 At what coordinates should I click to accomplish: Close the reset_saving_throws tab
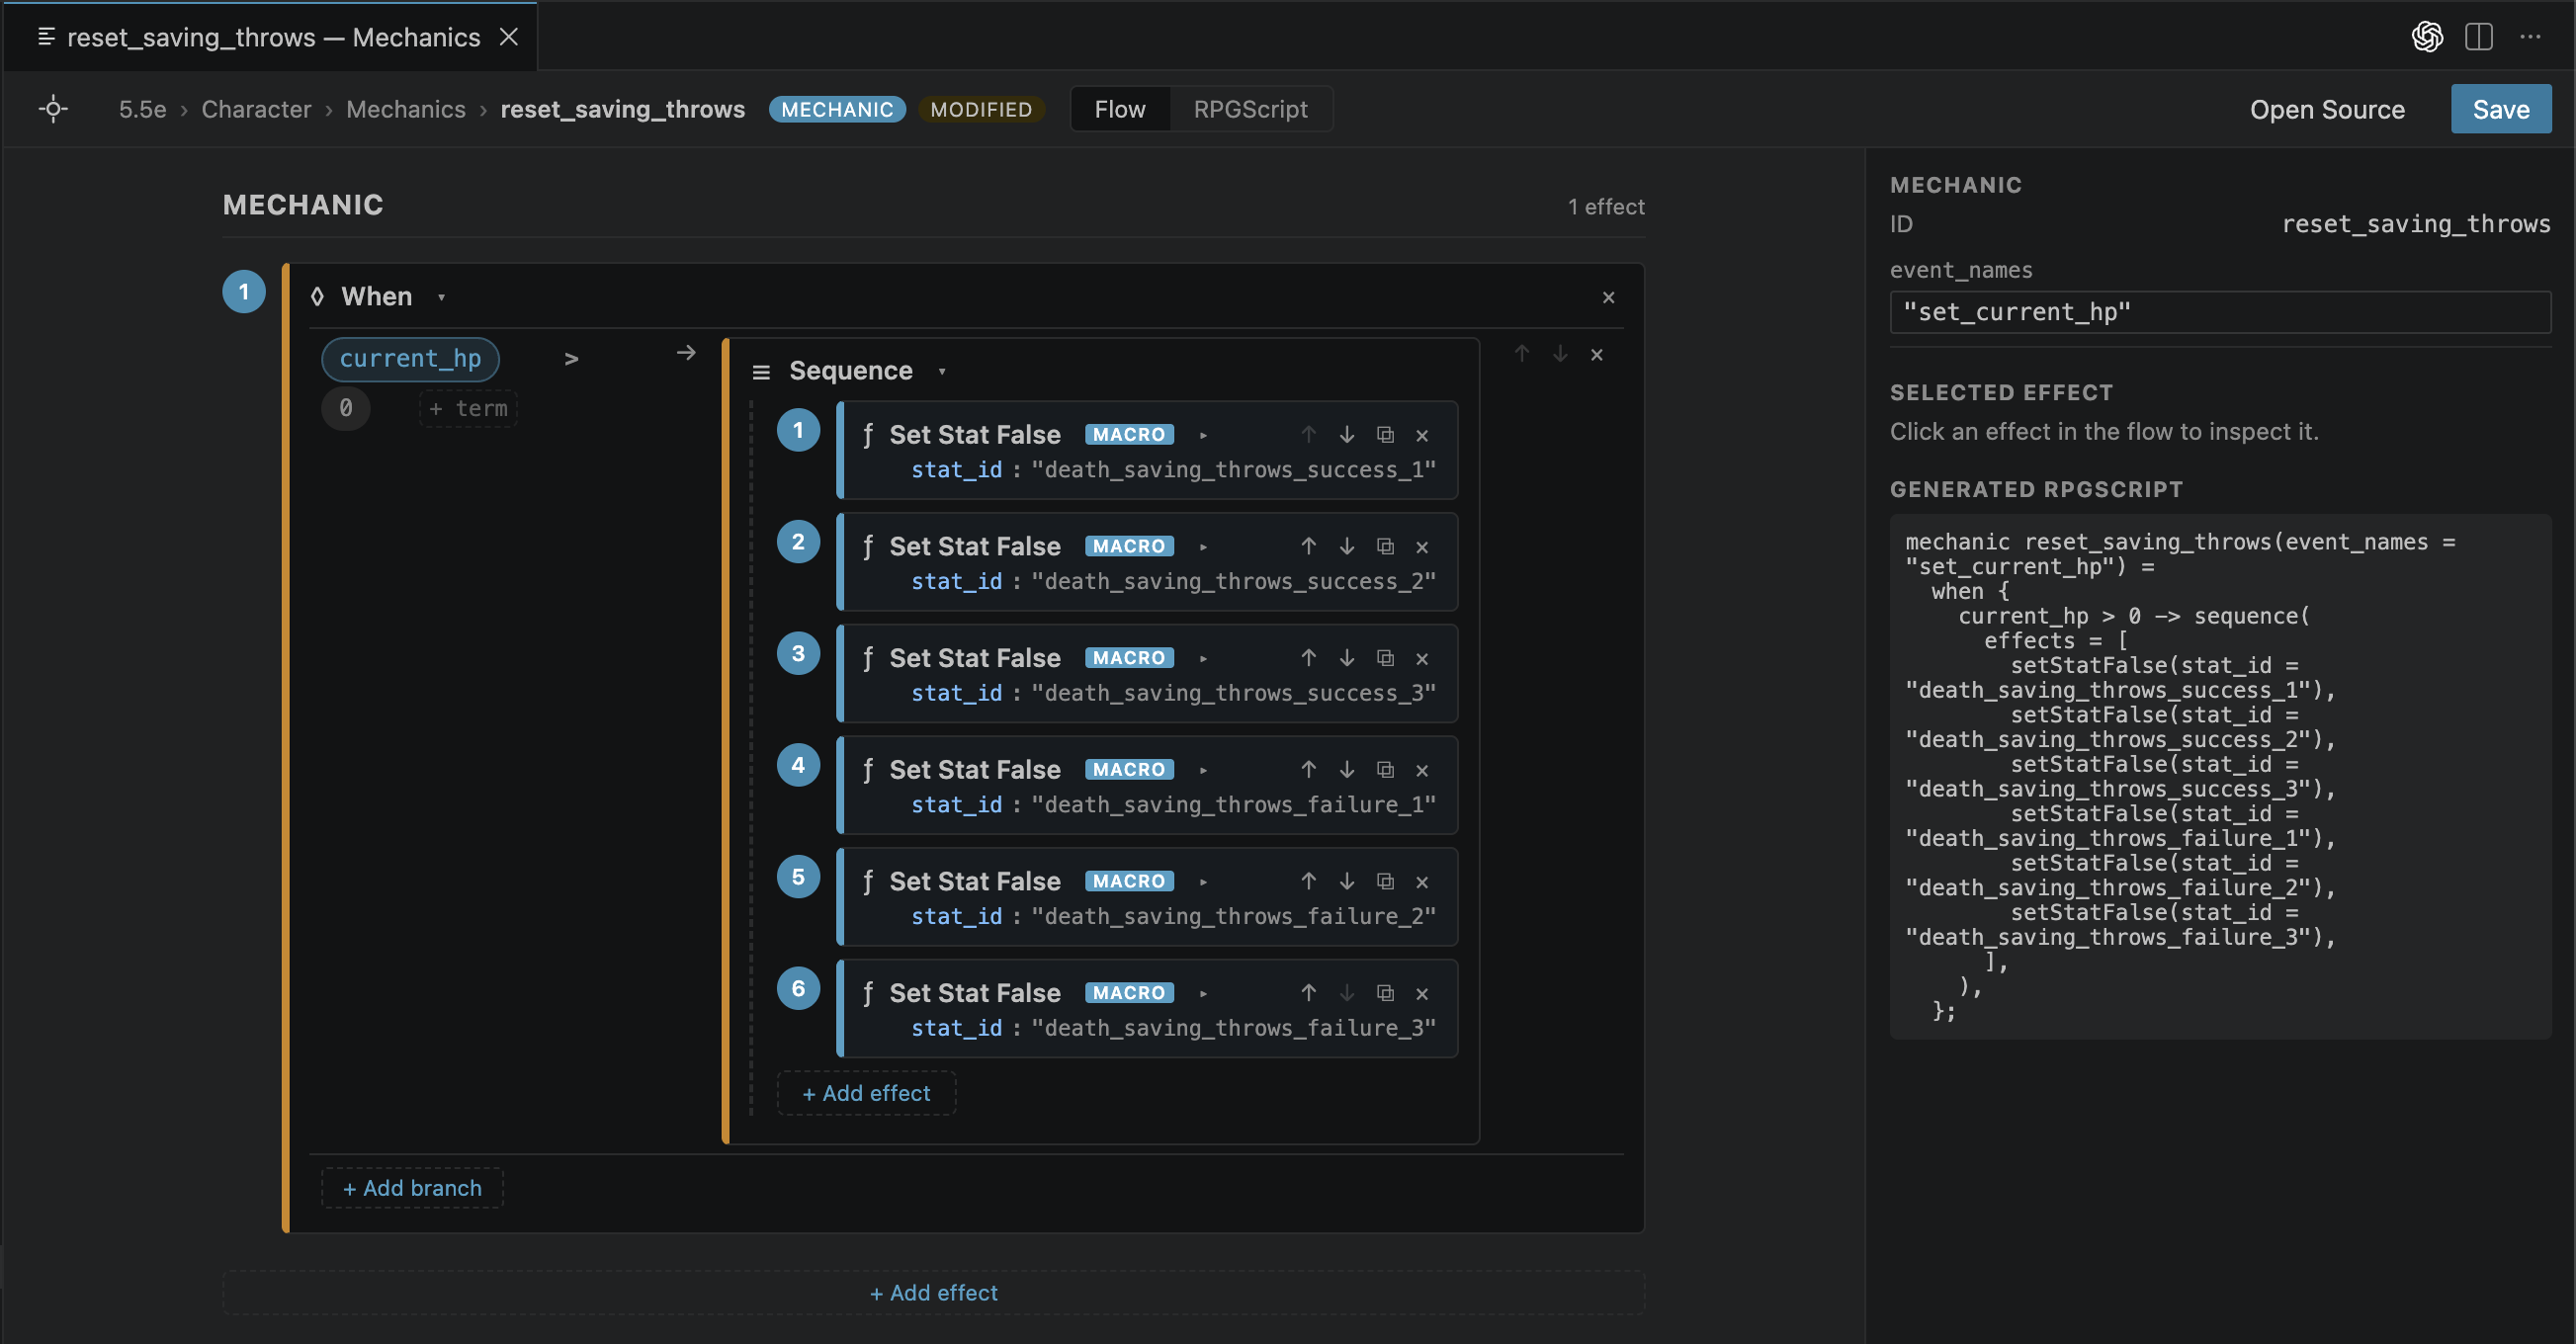tap(509, 37)
